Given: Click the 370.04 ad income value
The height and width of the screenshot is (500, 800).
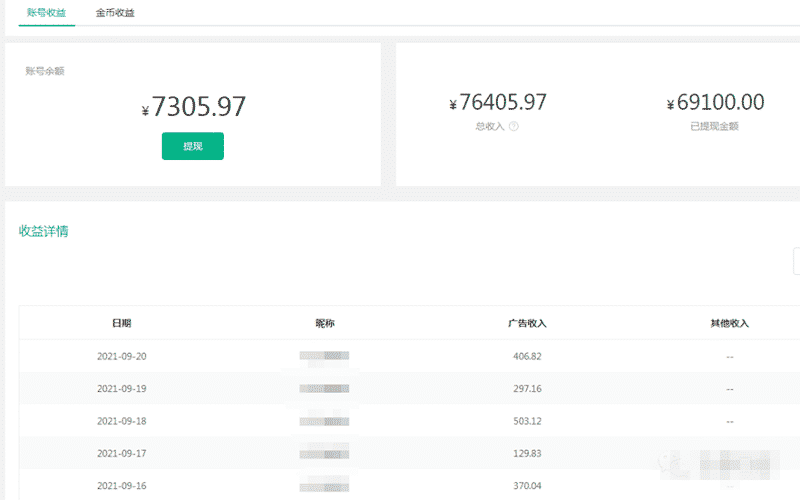Looking at the screenshot, I should (527, 486).
